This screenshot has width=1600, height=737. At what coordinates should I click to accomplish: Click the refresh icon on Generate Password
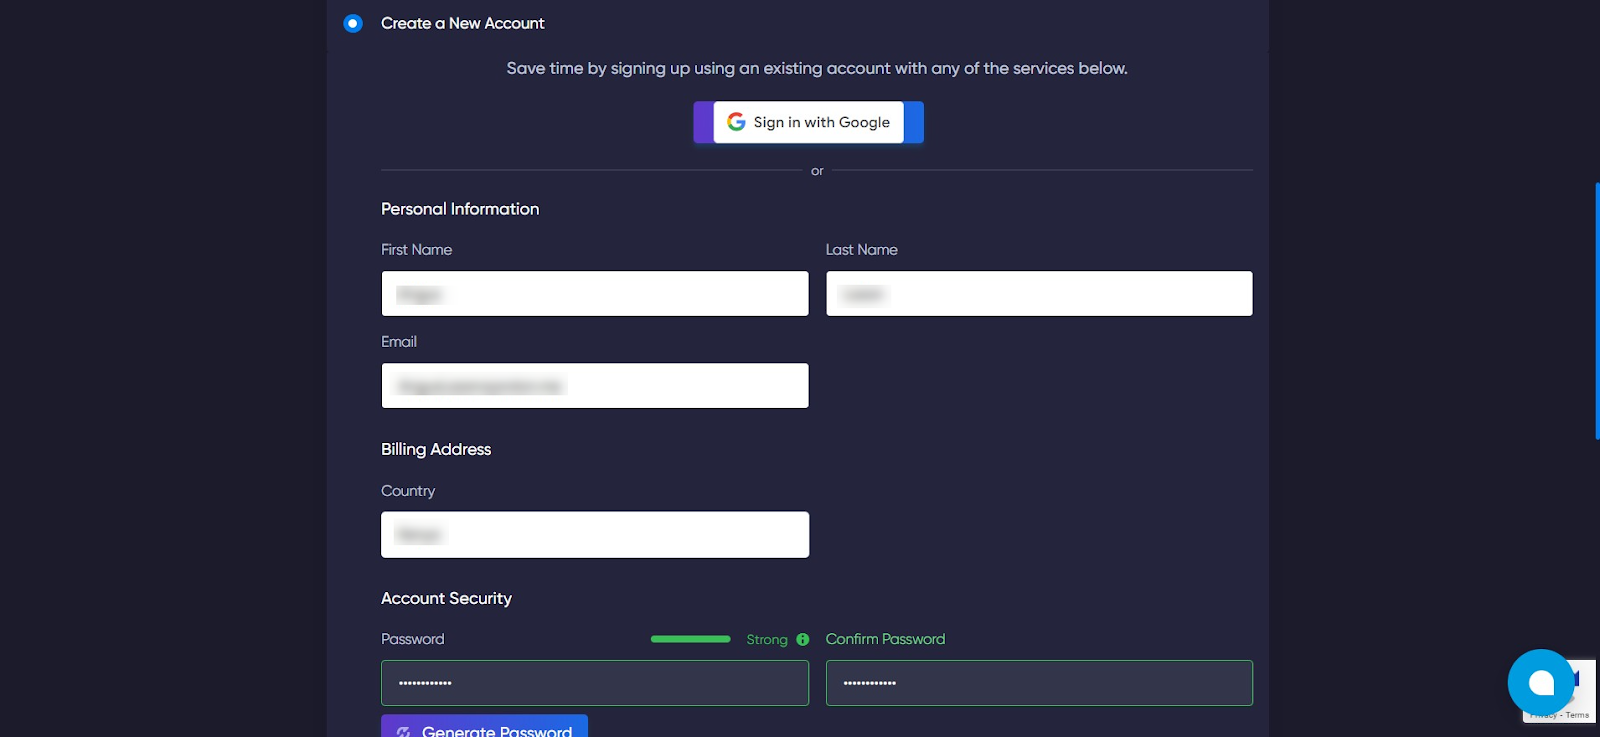coord(404,731)
